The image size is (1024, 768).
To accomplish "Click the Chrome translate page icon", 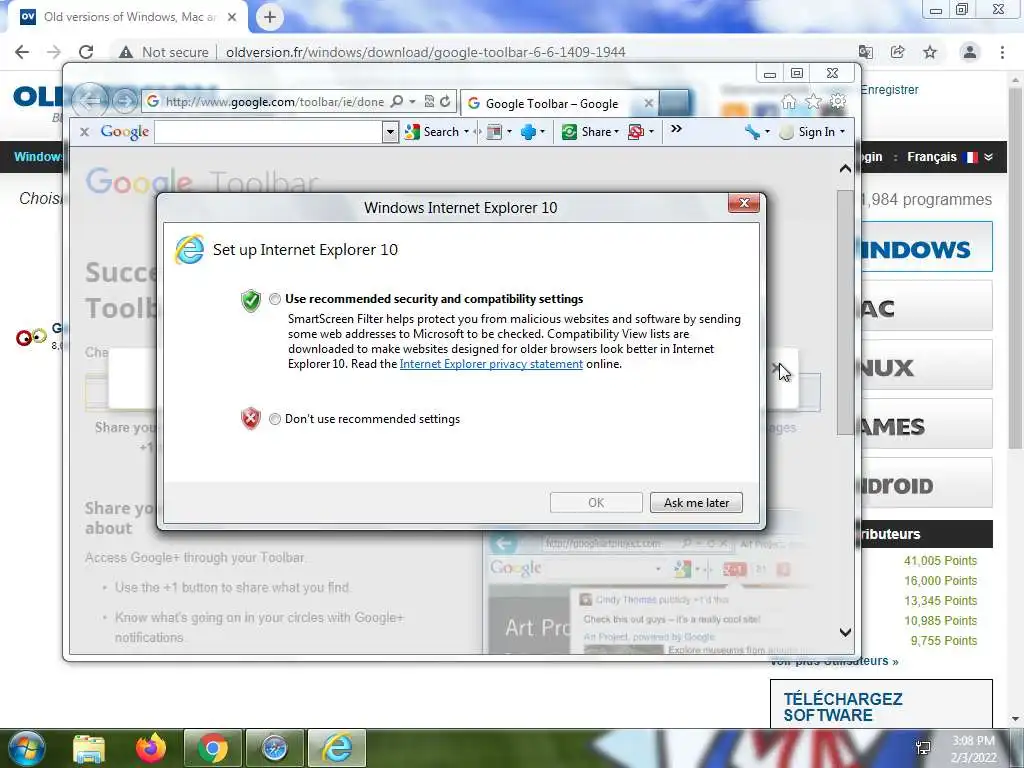I will 866,52.
